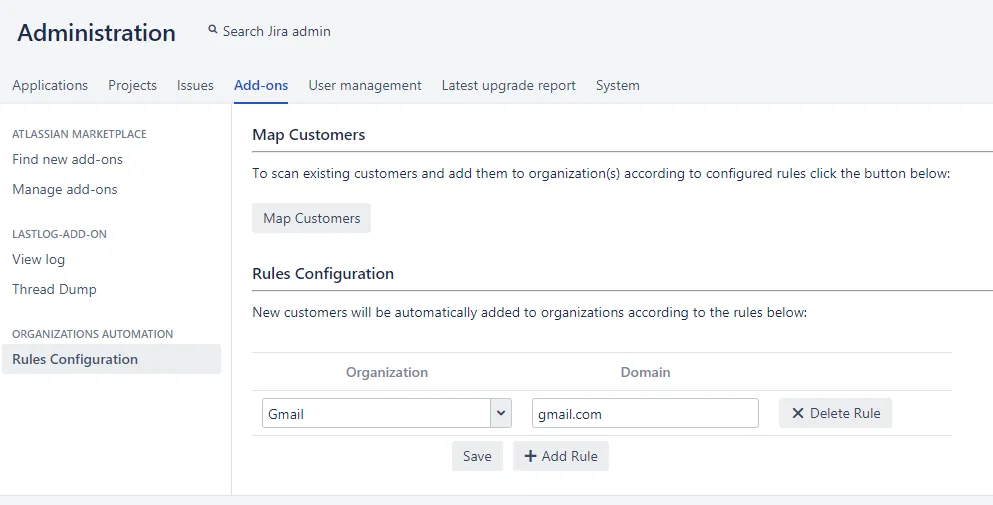The width and height of the screenshot is (993, 505).
Task: Click the gmail.com domain input field
Action: pyautogui.click(x=645, y=413)
